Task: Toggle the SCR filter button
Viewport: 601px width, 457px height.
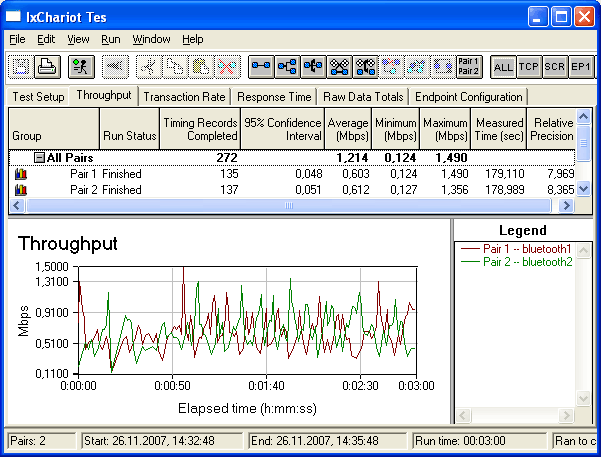Action: (555, 67)
